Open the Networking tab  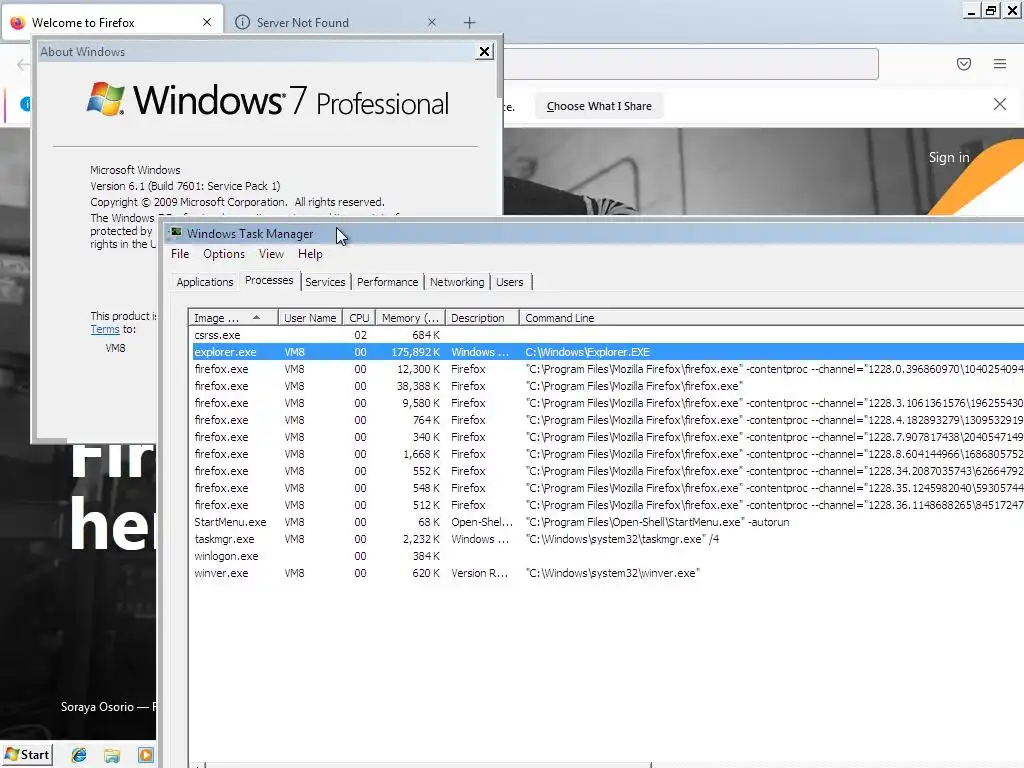pyautogui.click(x=457, y=282)
